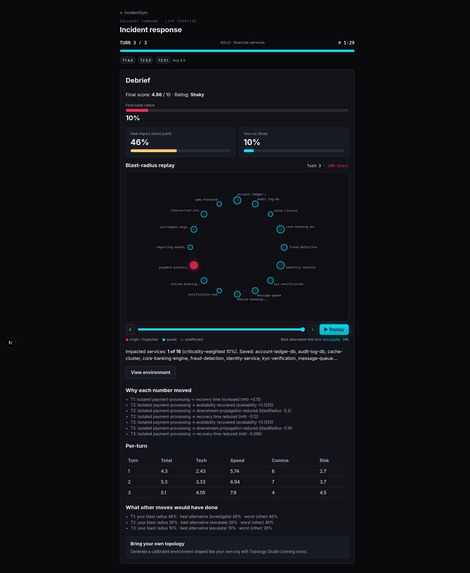Viewport: 470px width, 573px height.
Task: Click the T2 5.3 score chip
Action: pyautogui.click(x=145, y=60)
